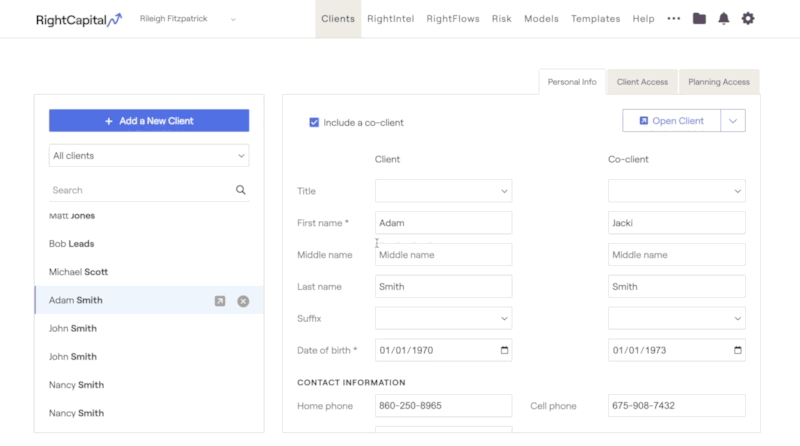Click the Open Client button

click(x=671, y=121)
